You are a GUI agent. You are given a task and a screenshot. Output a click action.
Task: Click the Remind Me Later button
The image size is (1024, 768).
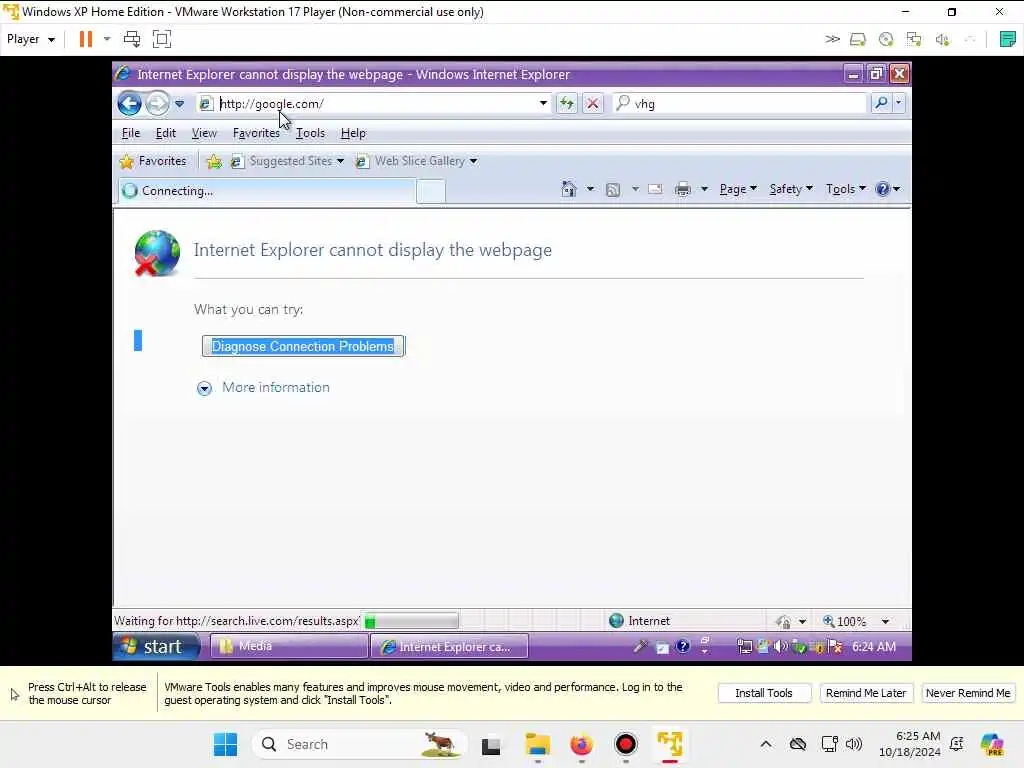tap(866, 693)
